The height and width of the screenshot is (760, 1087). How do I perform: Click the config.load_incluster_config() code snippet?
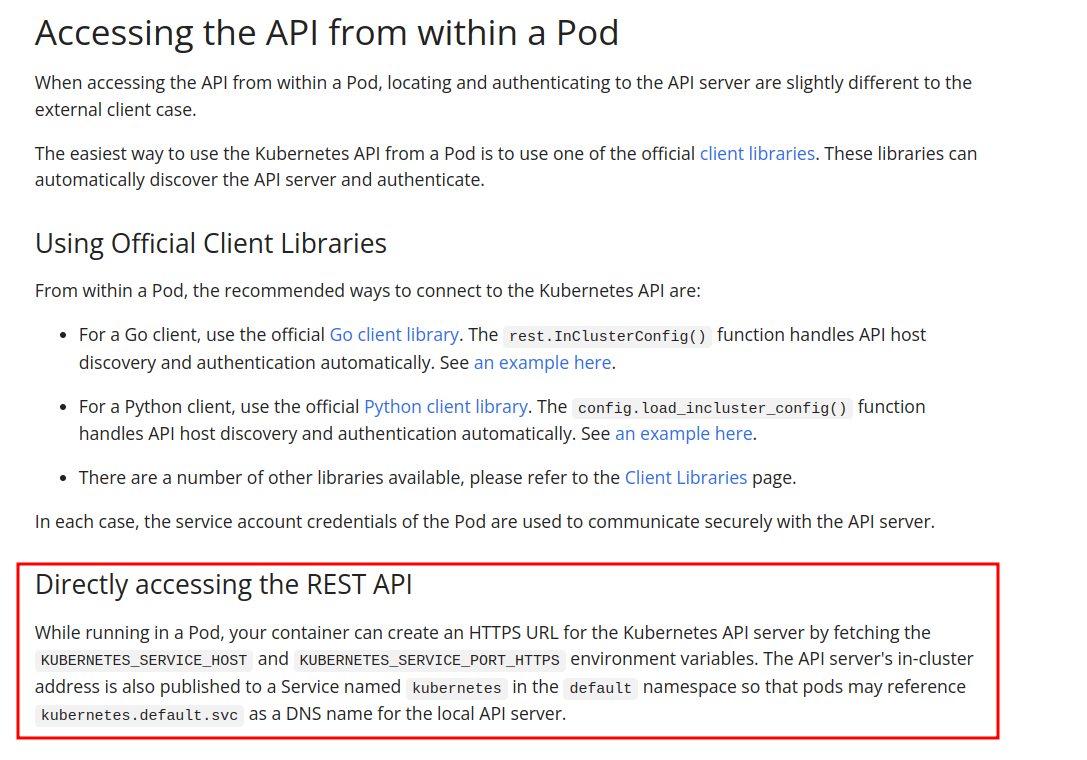712,408
